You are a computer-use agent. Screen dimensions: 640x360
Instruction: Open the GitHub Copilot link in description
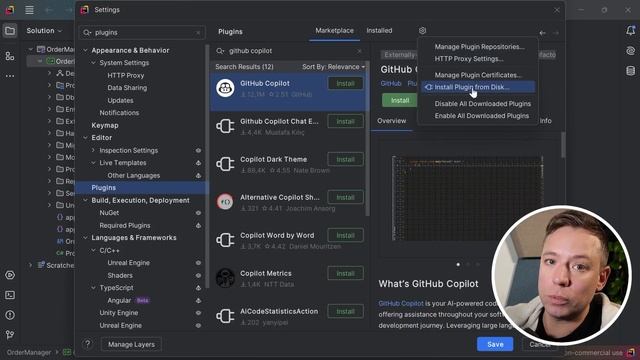pos(401,303)
